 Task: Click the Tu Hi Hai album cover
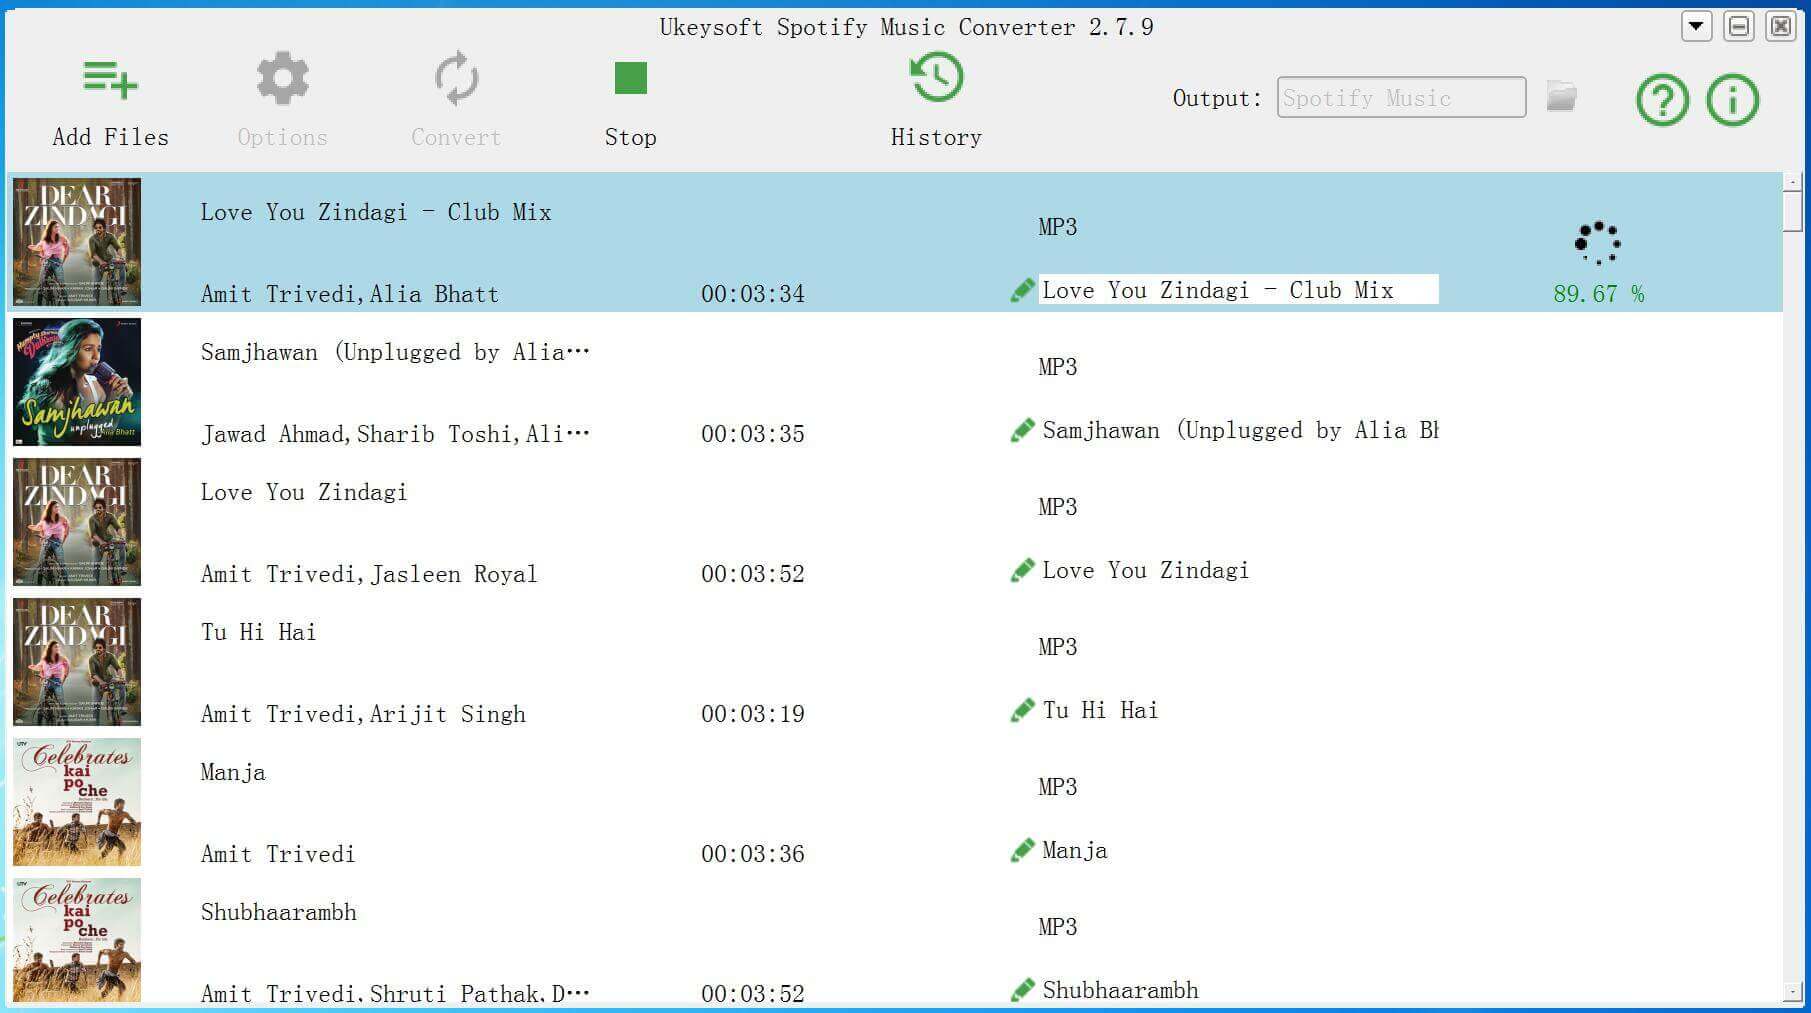(x=77, y=662)
